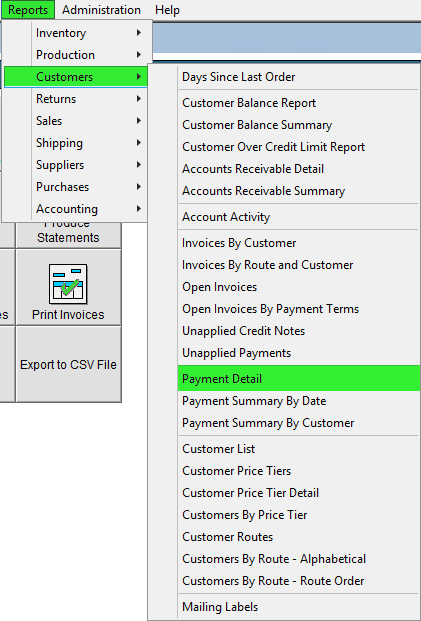Click the Print Invoices button label

click(x=68, y=314)
